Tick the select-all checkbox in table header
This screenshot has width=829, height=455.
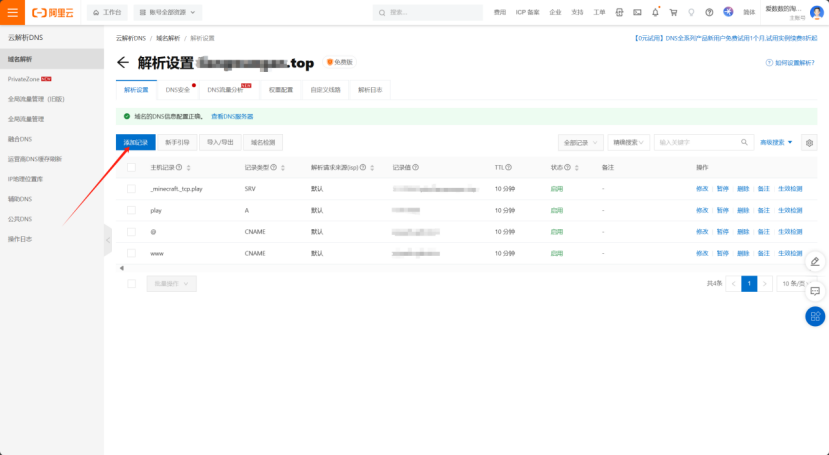pos(131,167)
